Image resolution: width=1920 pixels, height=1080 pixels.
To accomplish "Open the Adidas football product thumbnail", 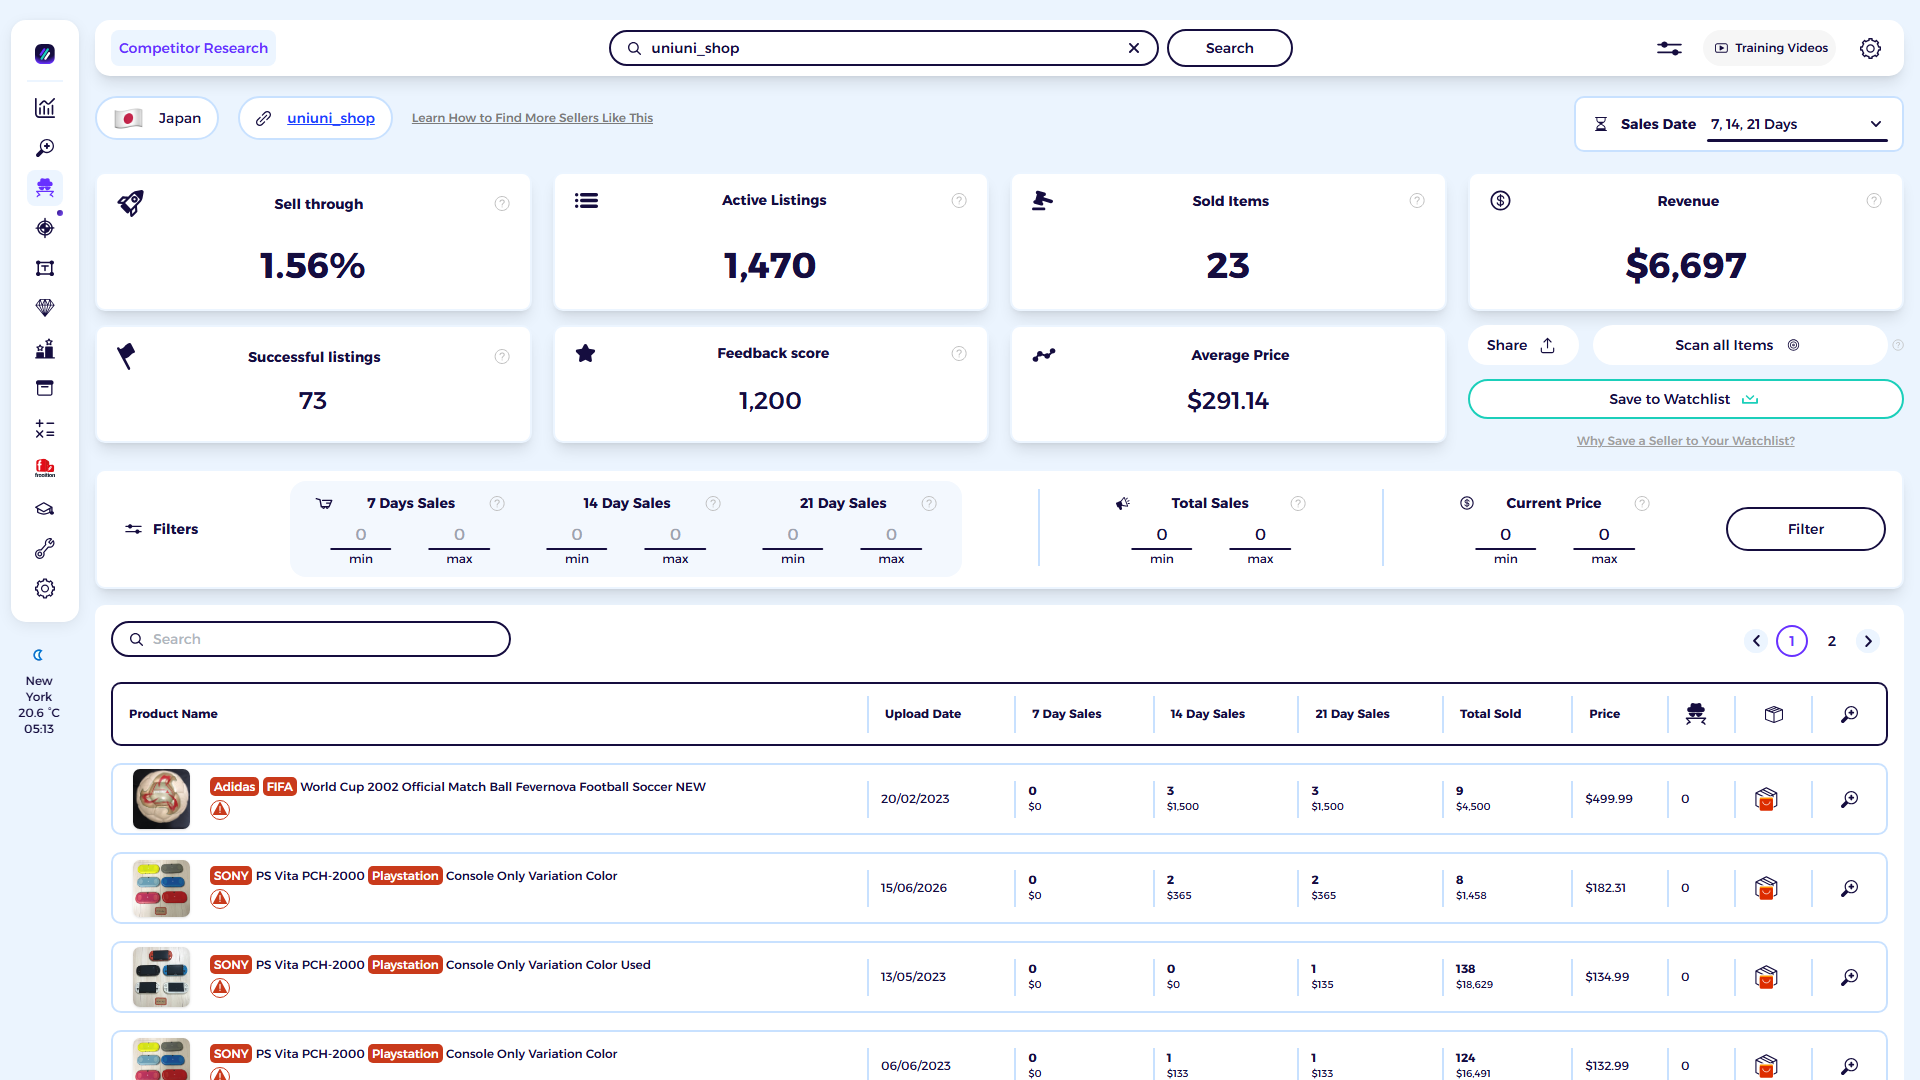I will click(161, 799).
